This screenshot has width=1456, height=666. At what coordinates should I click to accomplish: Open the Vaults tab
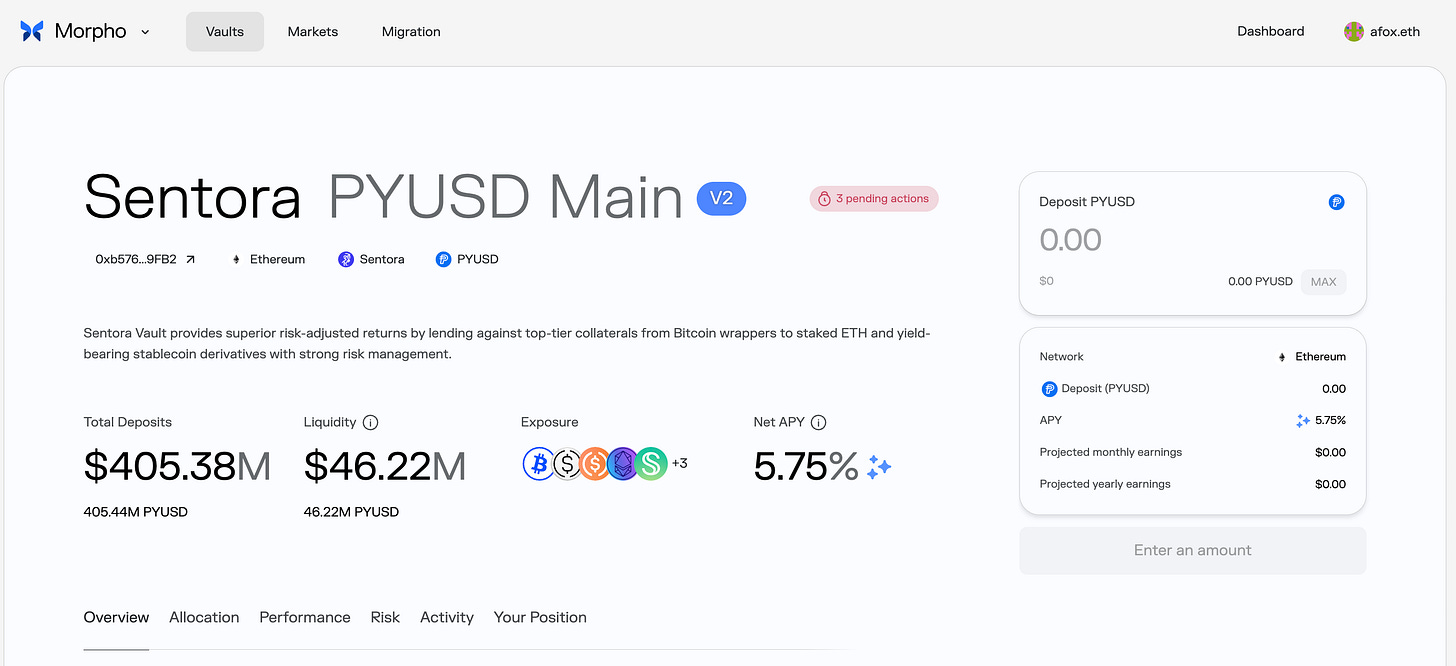coord(225,32)
